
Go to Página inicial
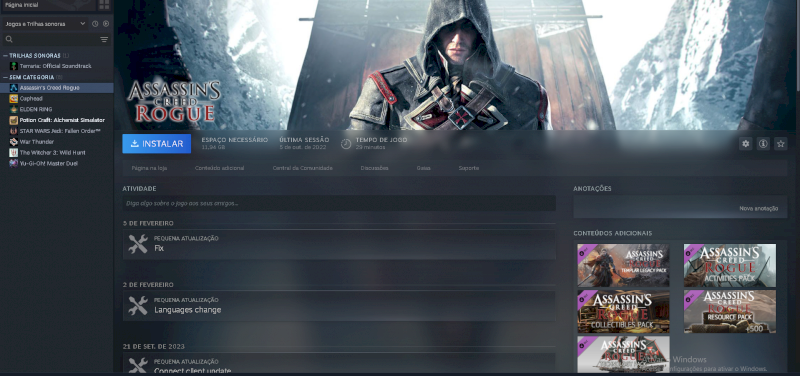click(x=48, y=5)
